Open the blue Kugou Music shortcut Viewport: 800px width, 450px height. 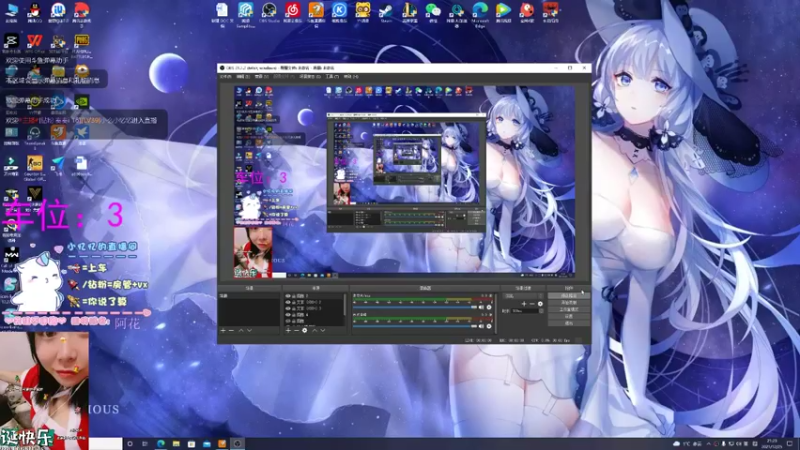[x=339, y=10]
